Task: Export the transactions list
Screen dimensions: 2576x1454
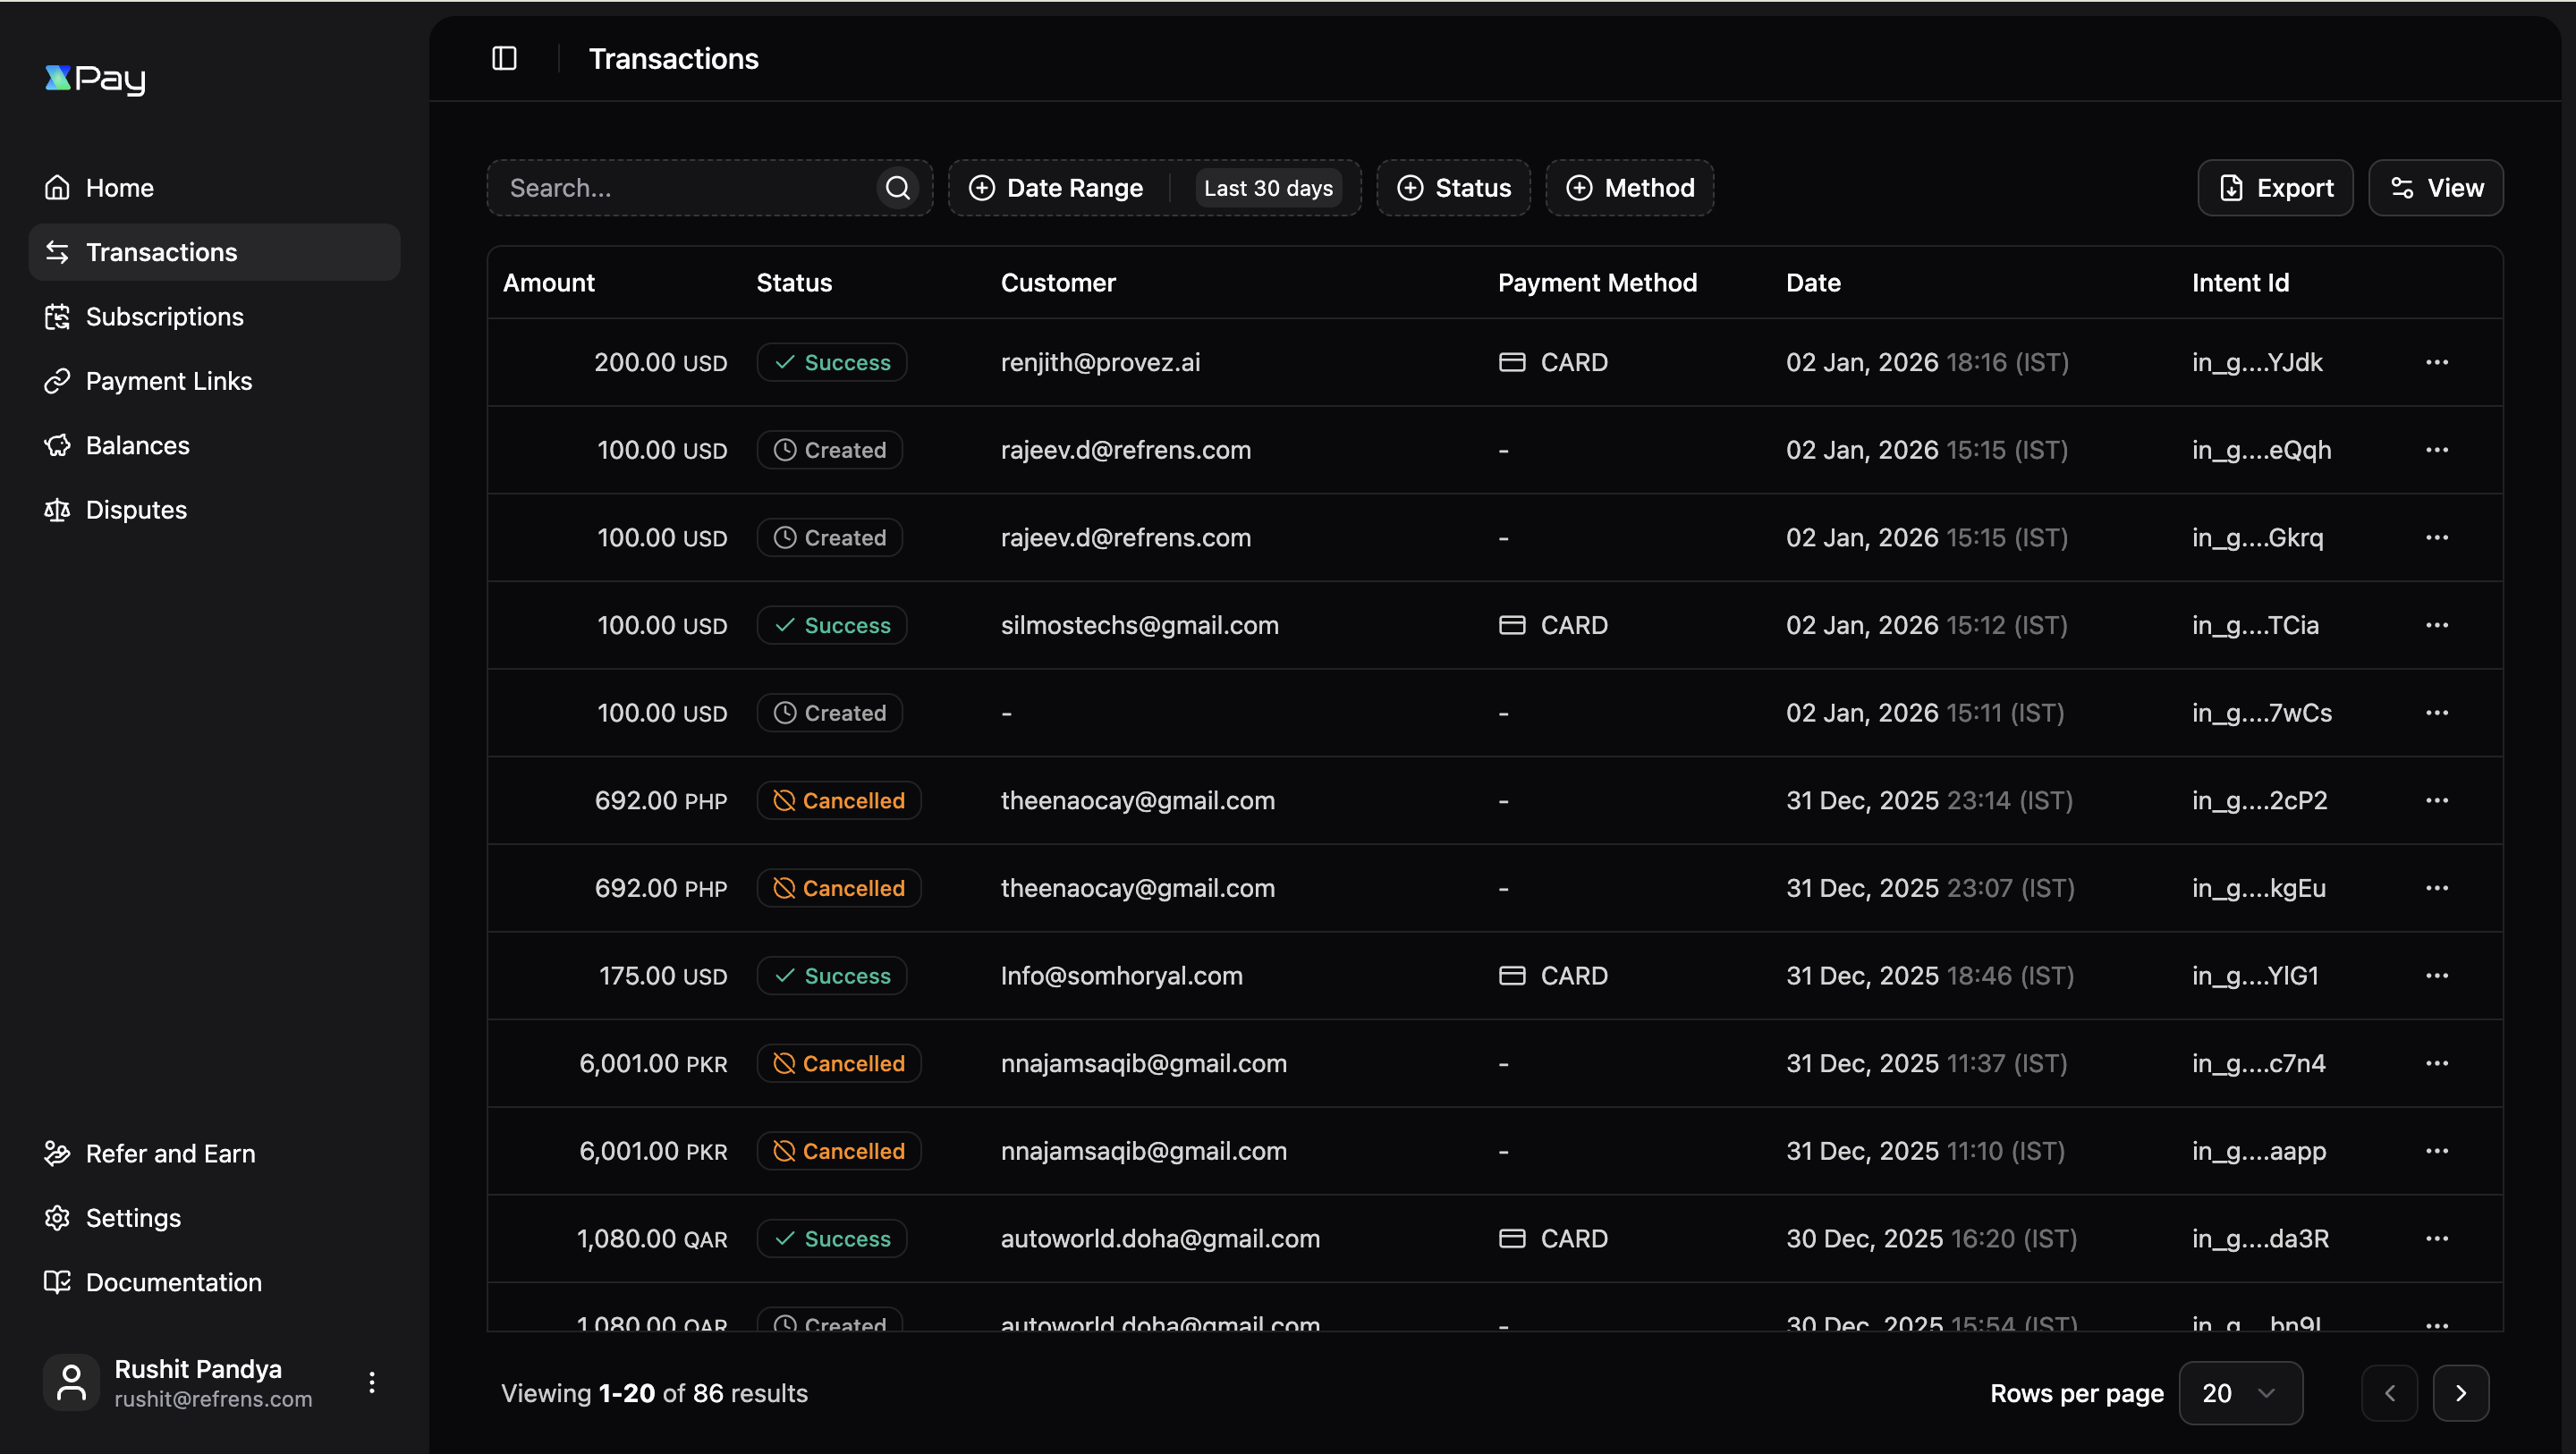Action: click(x=2275, y=187)
